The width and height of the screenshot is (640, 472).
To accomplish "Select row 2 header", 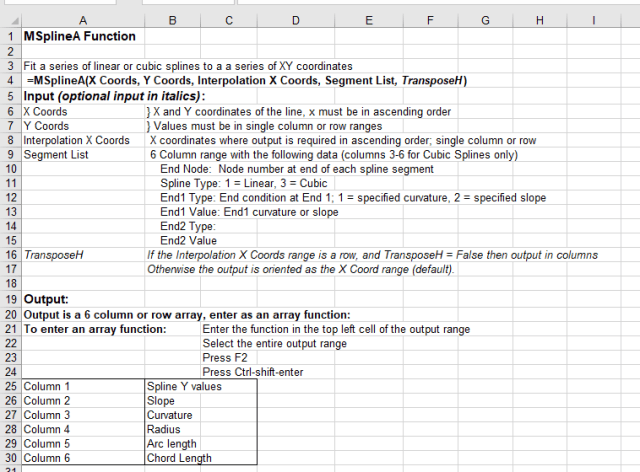I will tap(11, 51).
